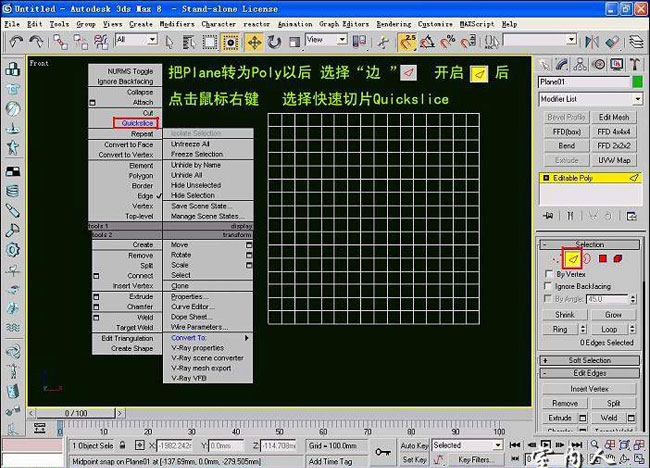Open the Display panel tab
The image size is (650, 468).
pyautogui.click(x=616, y=64)
